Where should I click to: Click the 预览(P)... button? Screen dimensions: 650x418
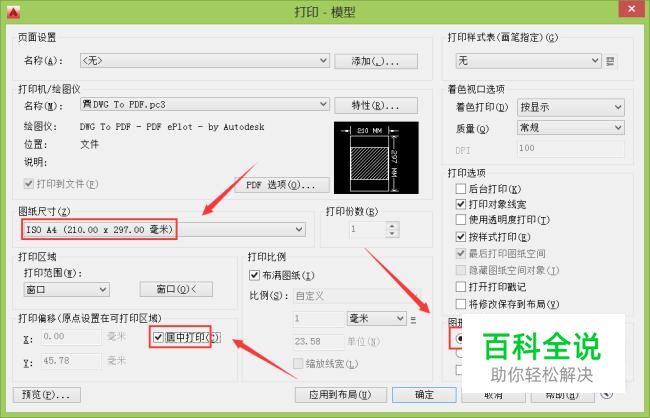click(46, 394)
